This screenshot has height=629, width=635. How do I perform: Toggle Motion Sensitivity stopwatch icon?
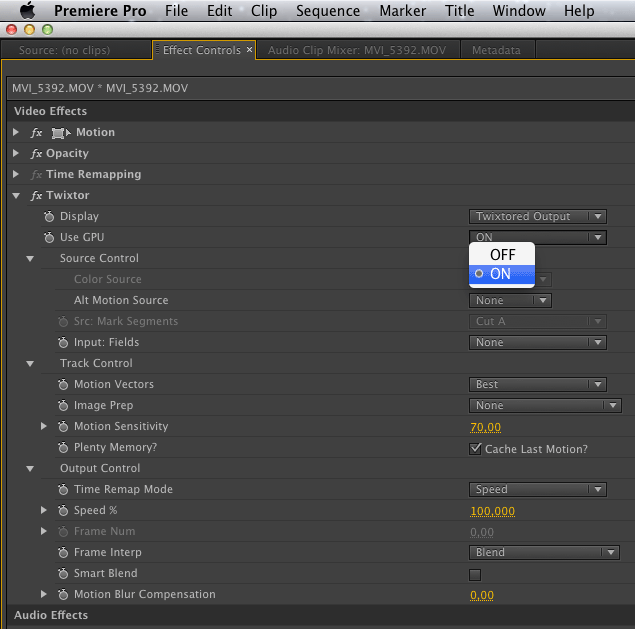click(x=63, y=426)
